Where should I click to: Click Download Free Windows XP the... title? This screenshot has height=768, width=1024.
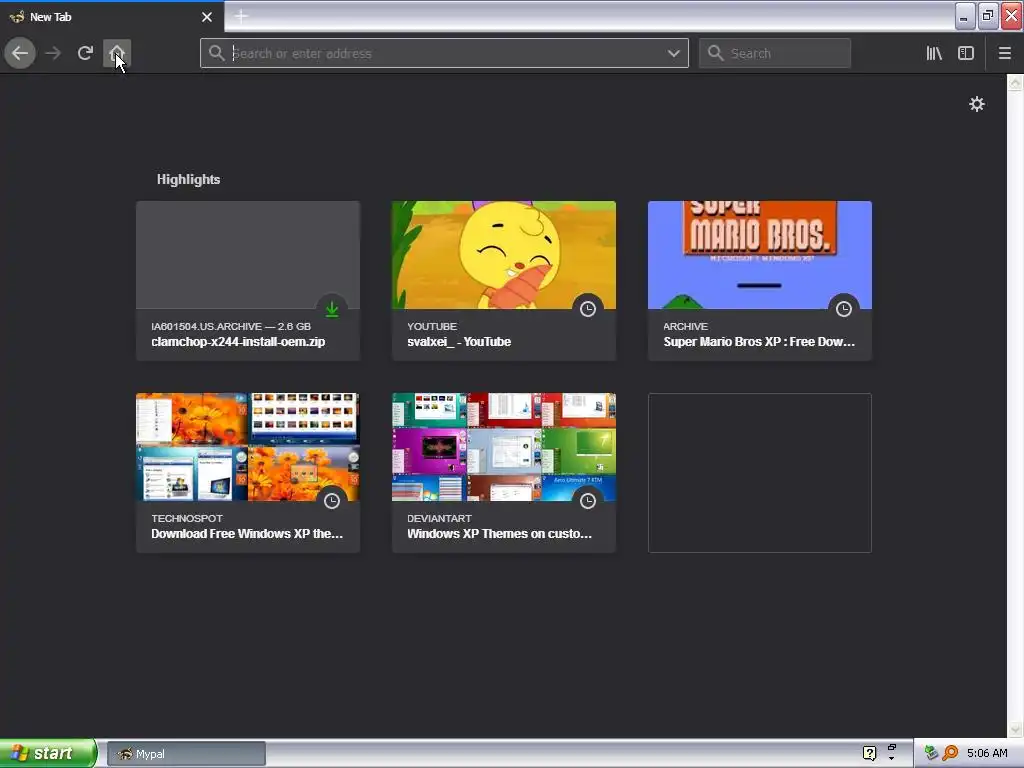tap(247, 534)
